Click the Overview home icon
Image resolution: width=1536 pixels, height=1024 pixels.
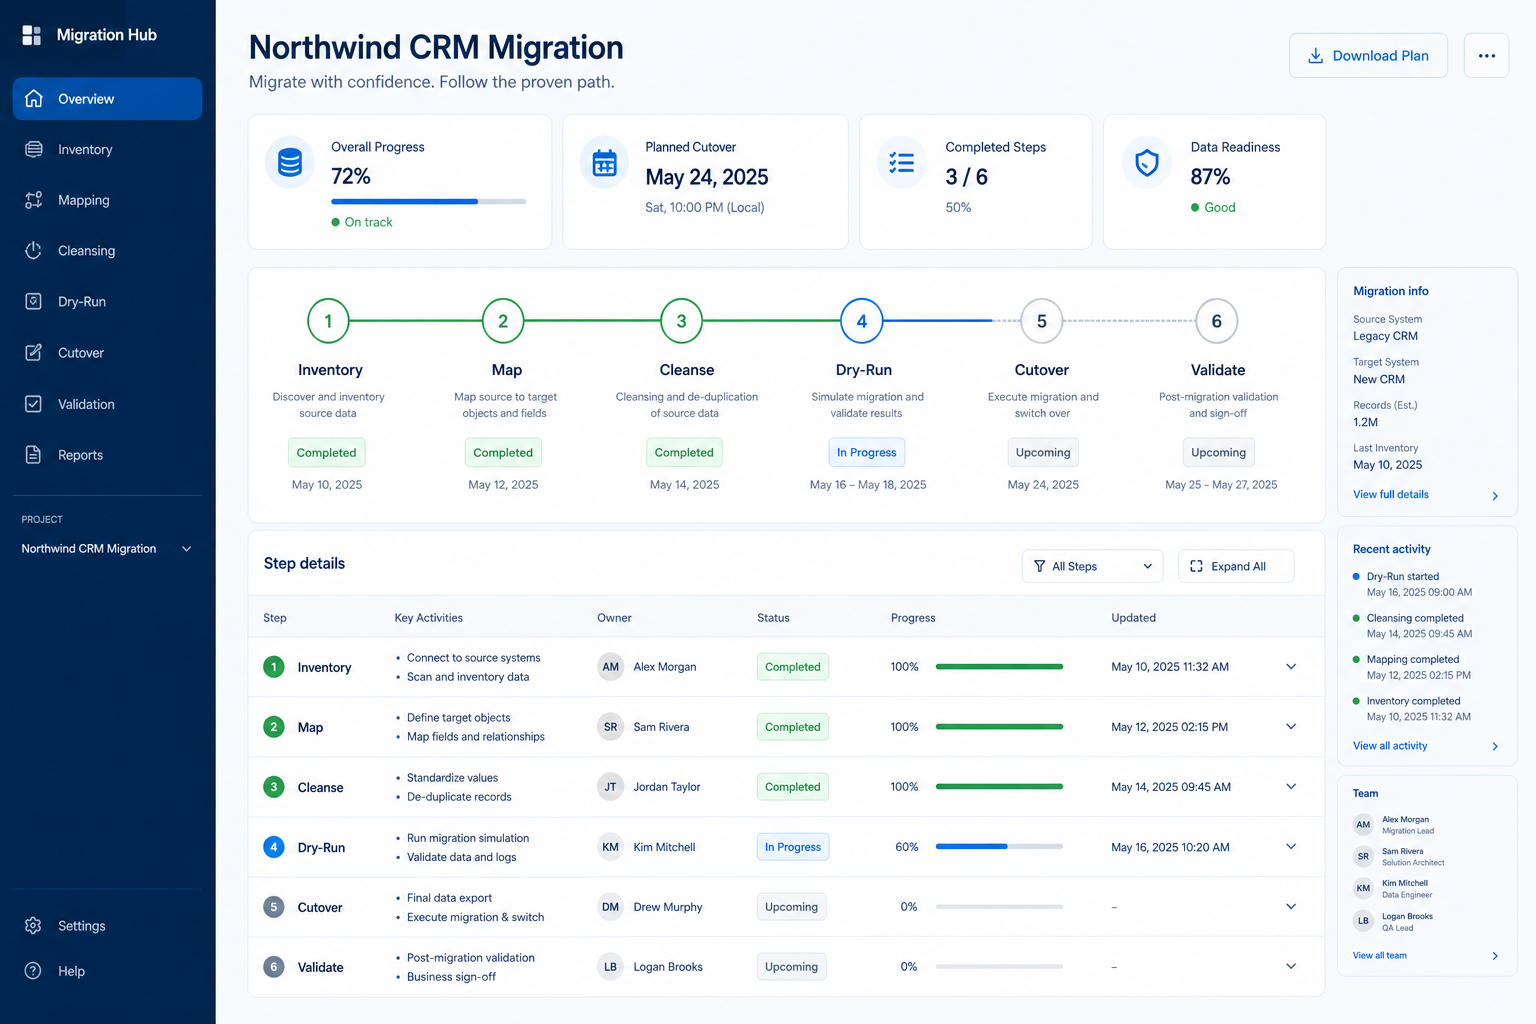click(34, 99)
